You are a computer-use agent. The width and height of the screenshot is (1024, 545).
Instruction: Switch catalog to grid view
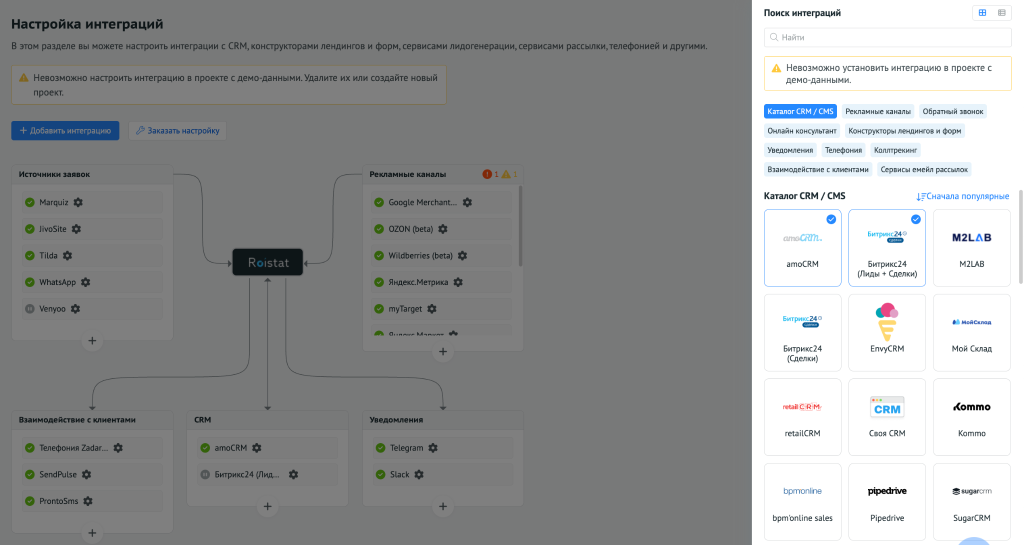tap(982, 13)
